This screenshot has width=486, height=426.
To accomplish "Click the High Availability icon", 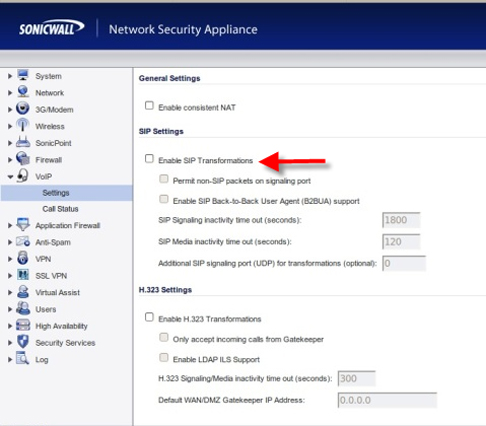I will pyautogui.click(x=23, y=325).
